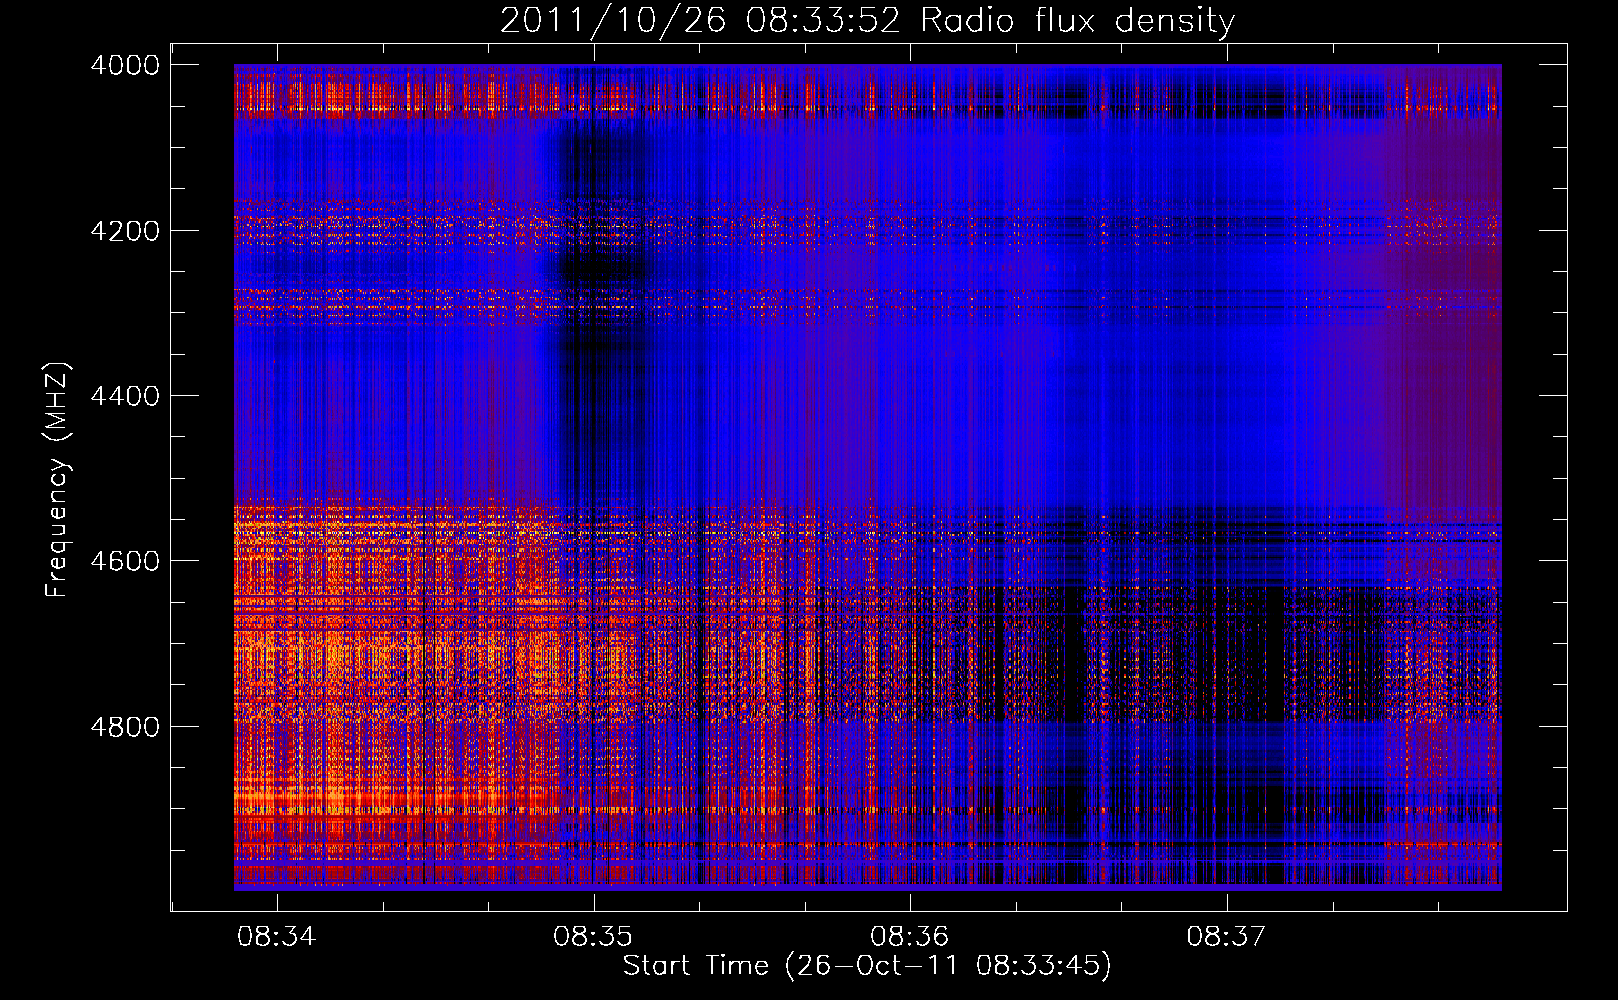Select the '4600' frequency axis label
The image size is (1618, 1000).
pyautogui.click(x=125, y=561)
